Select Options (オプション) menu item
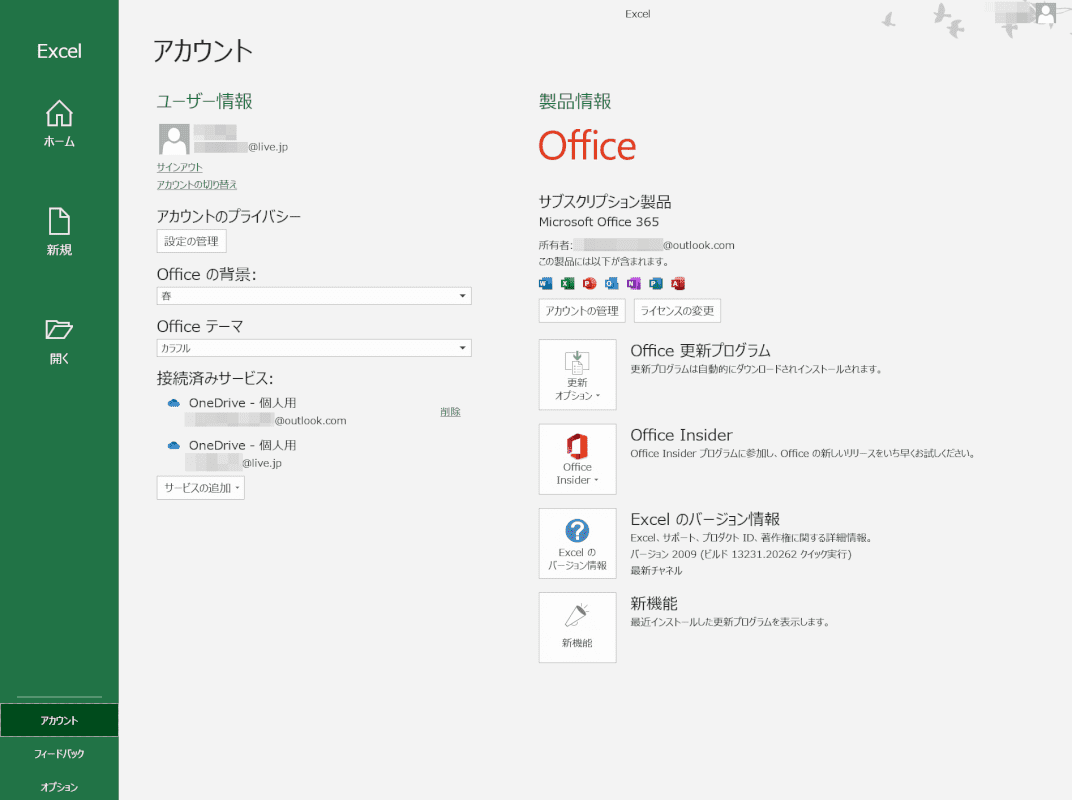The height and width of the screenshot is (800, 1072). pyautogui.click(x=59, y=787)
